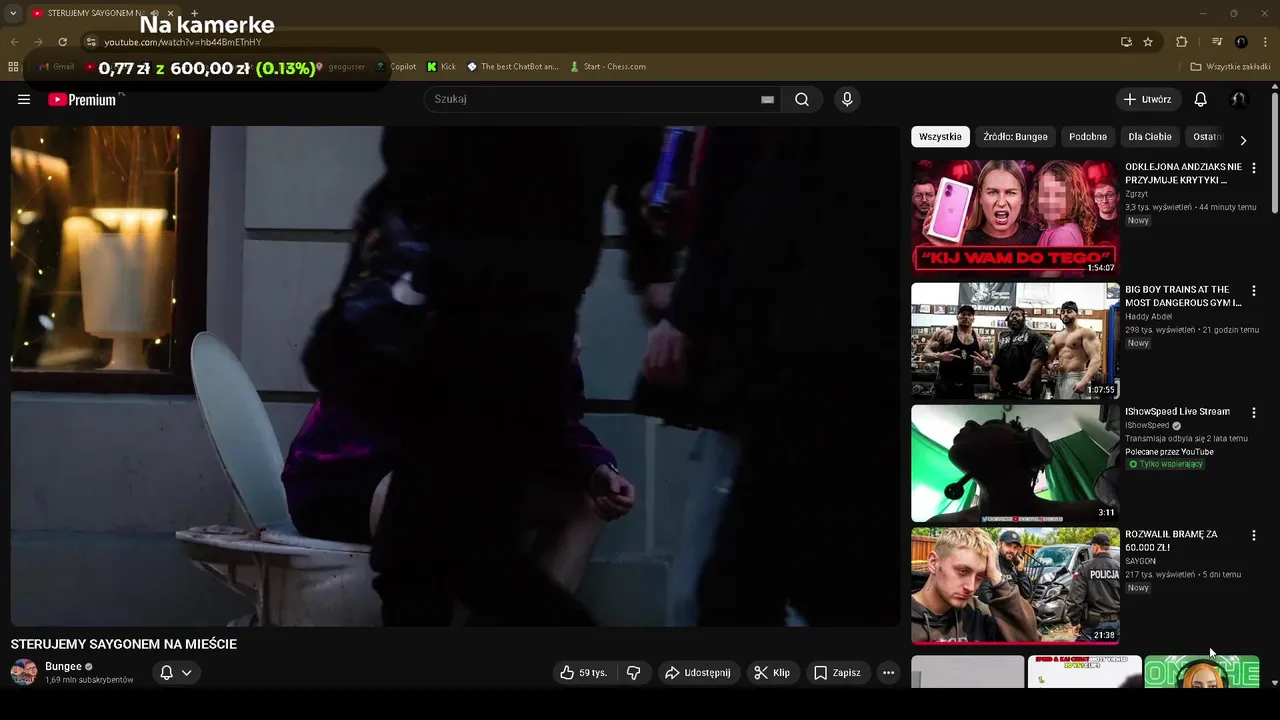Image resolution: width=1280 pixels, height=720 pixels.
Task: Open options for BIG BOY TRAINS video
Action: pos(1254,290)
